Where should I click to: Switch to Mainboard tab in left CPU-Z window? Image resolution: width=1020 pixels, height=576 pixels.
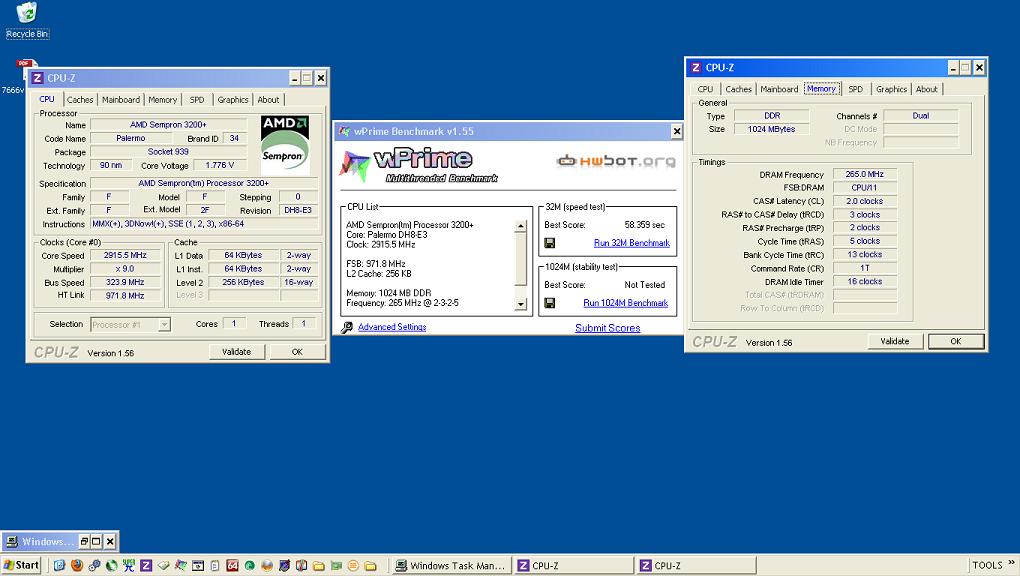[x=121, y=100]
